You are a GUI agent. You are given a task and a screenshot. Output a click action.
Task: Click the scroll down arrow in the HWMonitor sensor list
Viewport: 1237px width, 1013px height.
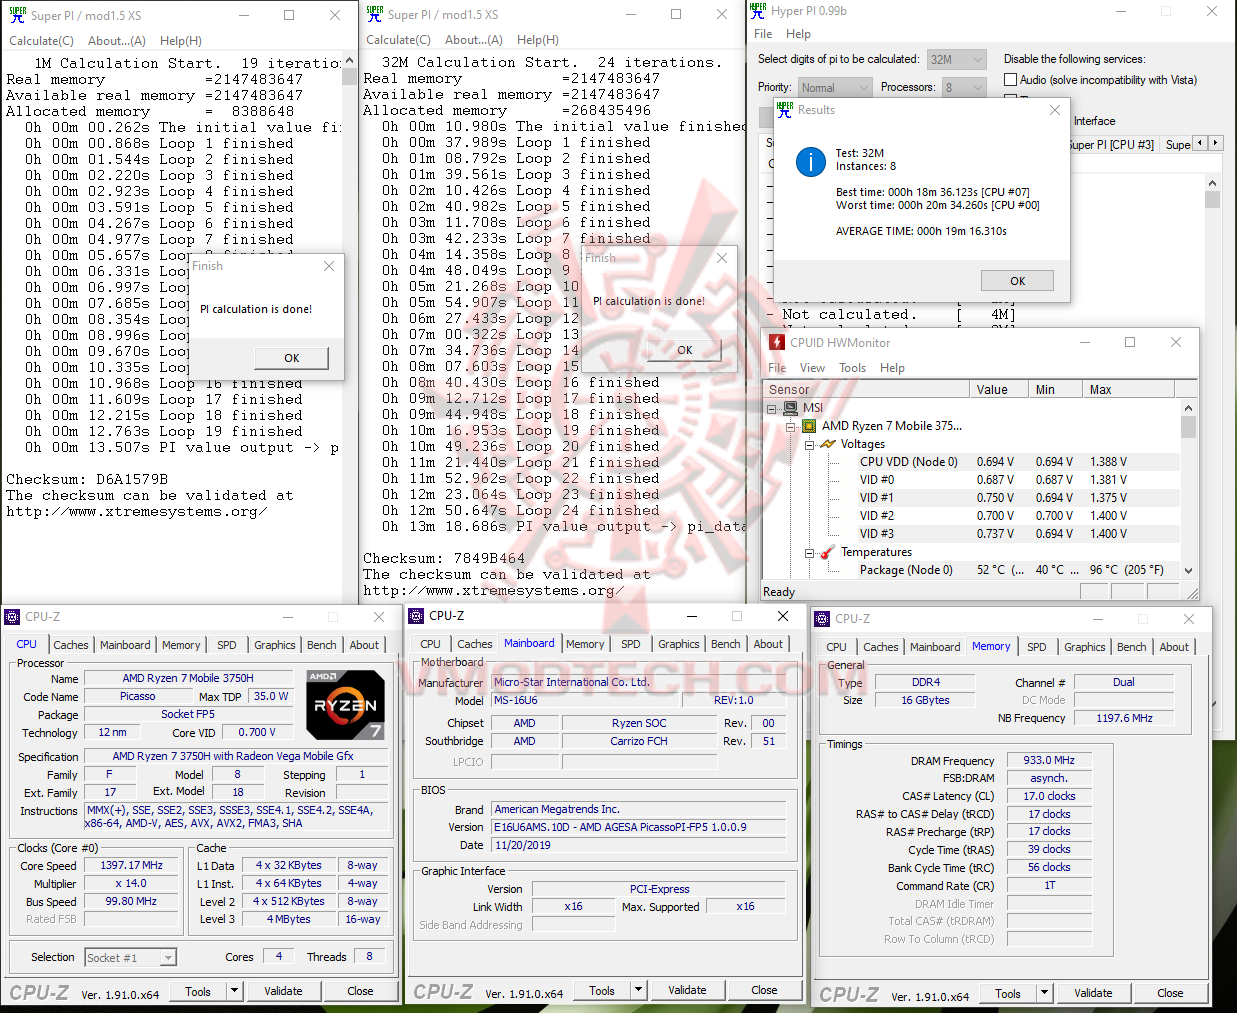coord(1189,570)
